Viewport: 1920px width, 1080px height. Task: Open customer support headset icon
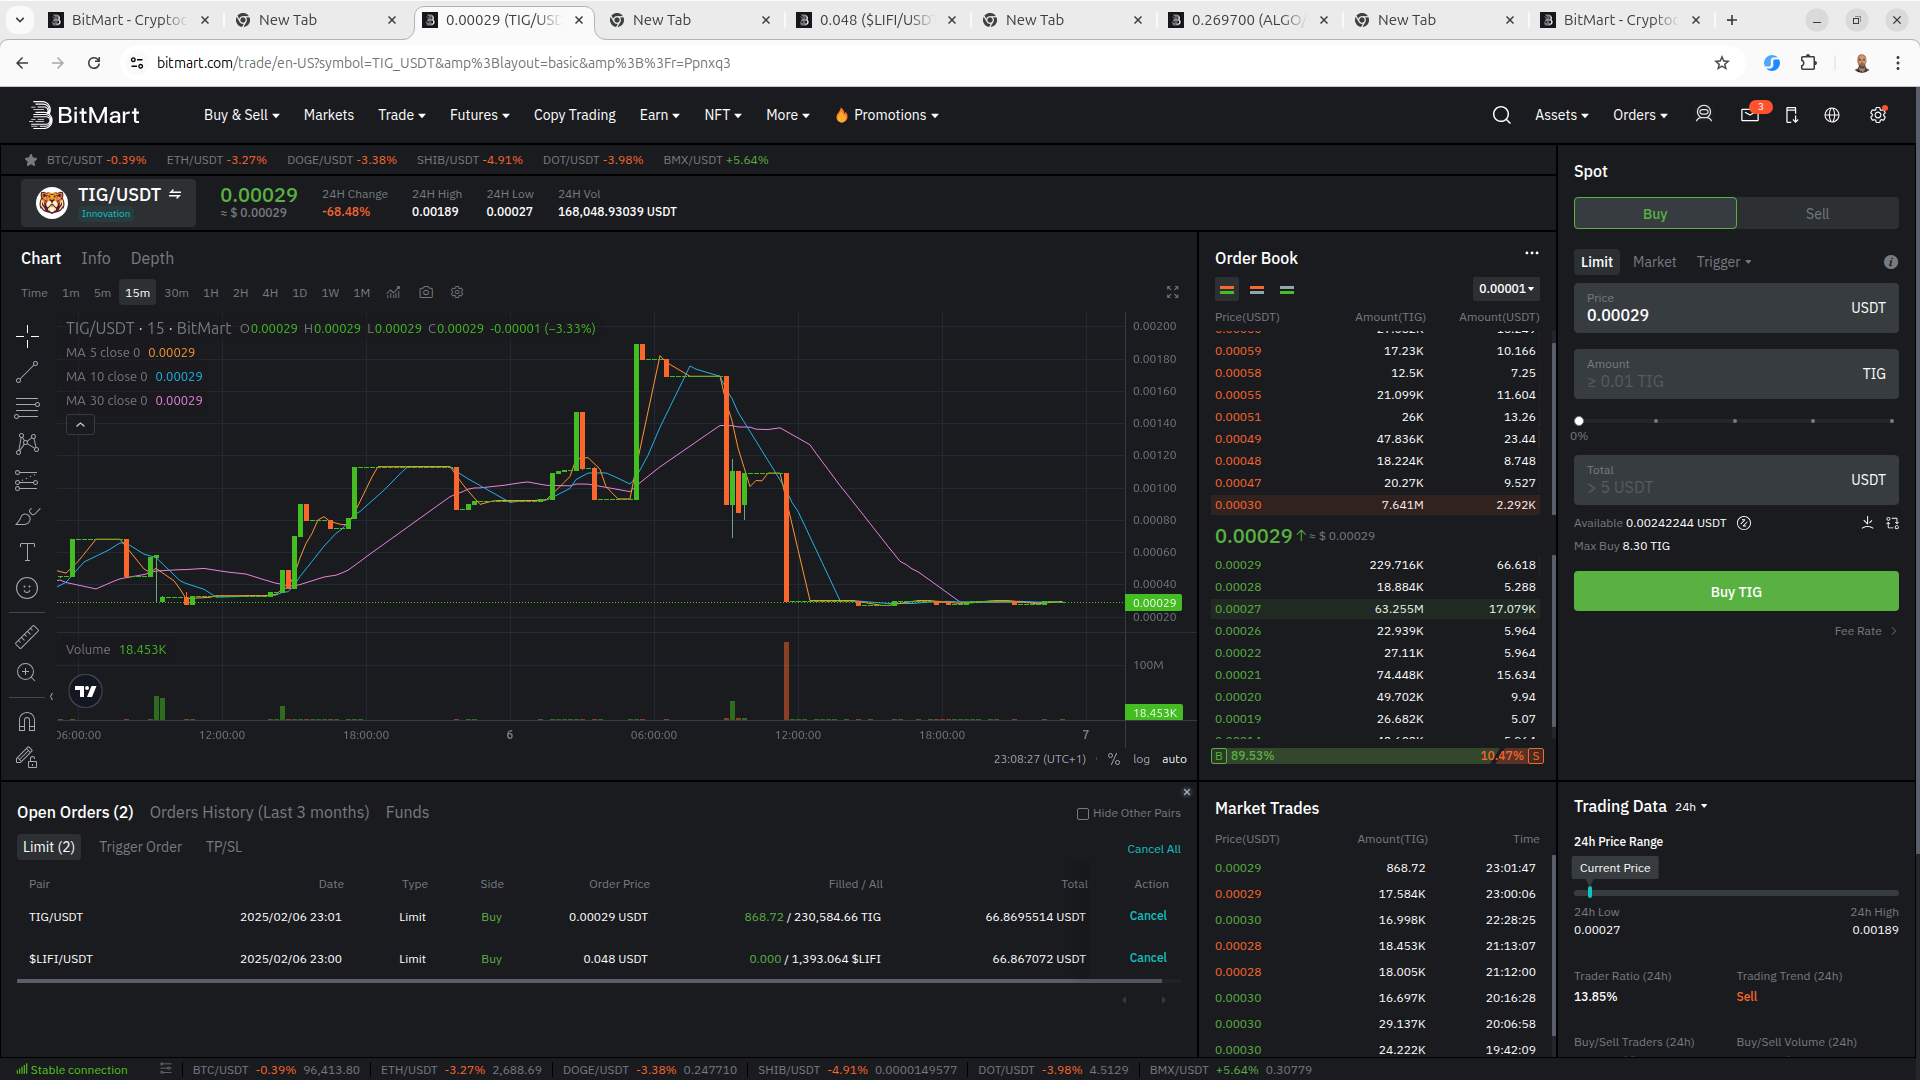tap(1704, 115)
